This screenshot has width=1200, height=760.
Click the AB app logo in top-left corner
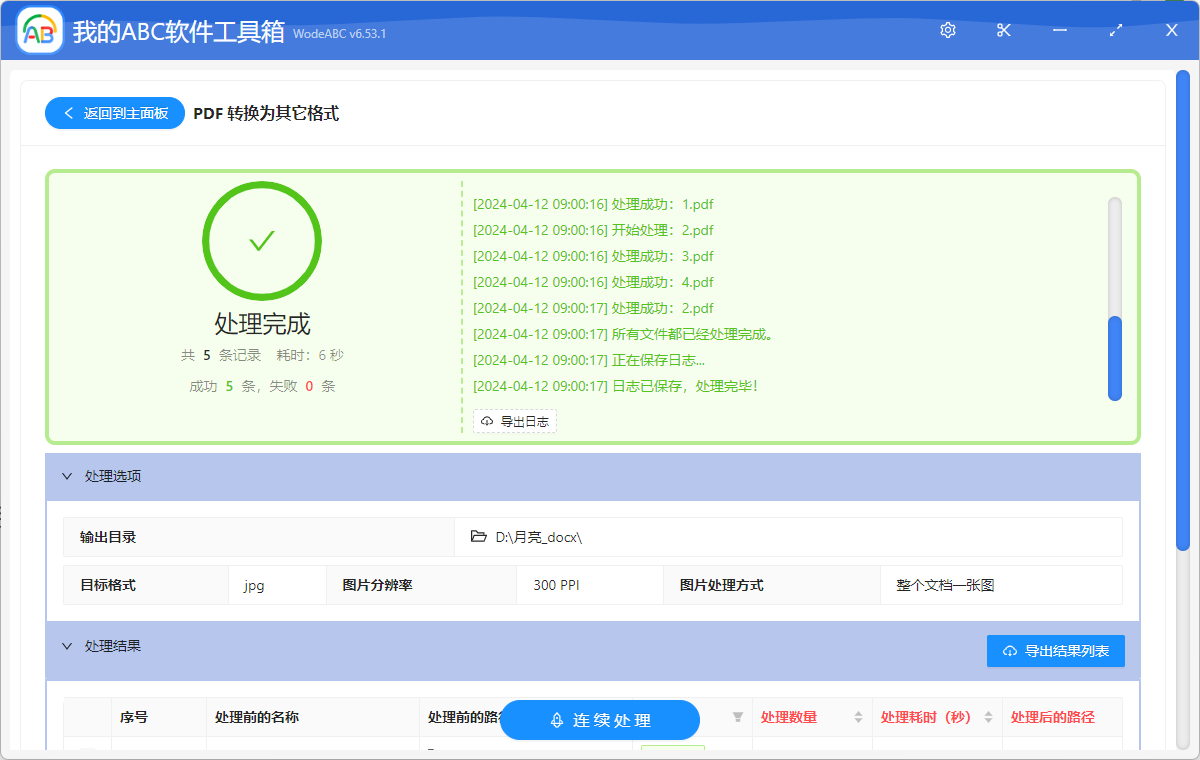pos(38,30)
